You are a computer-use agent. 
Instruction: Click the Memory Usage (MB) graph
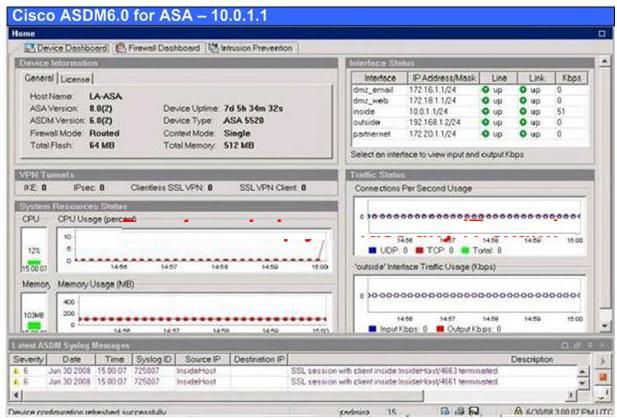[x=194, y=313]
